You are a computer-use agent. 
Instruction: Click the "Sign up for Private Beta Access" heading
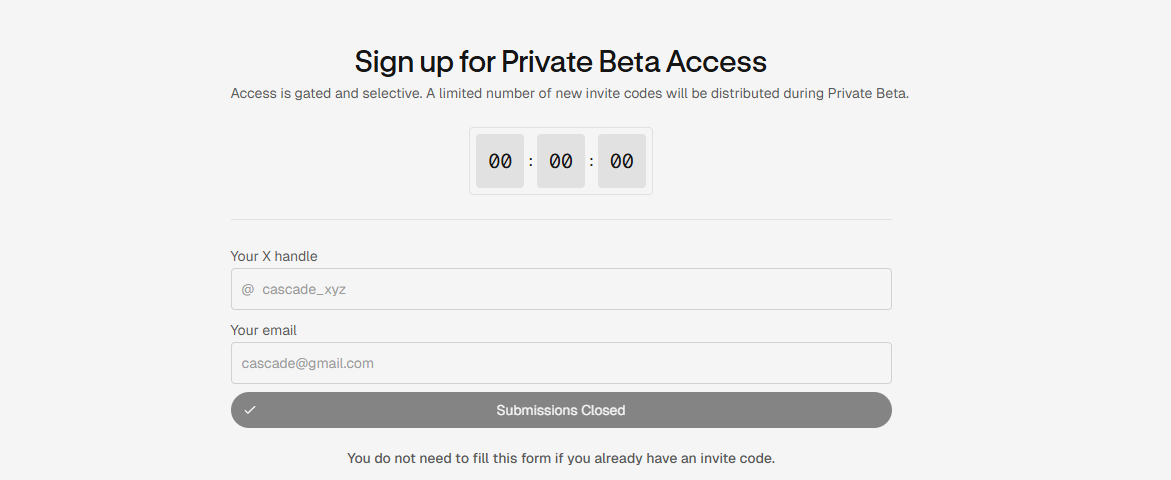point(561,62)
